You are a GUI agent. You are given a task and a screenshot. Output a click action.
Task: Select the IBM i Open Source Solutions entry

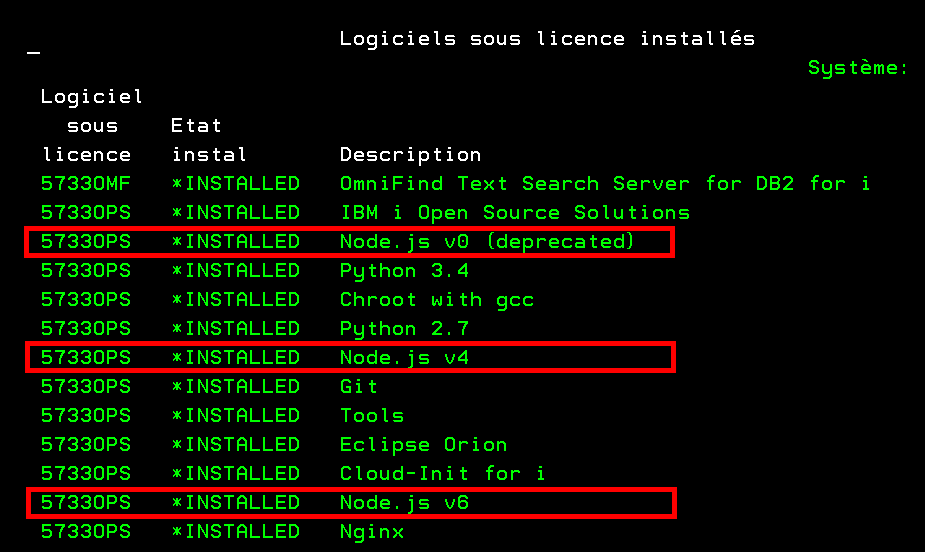click(514, 213)
